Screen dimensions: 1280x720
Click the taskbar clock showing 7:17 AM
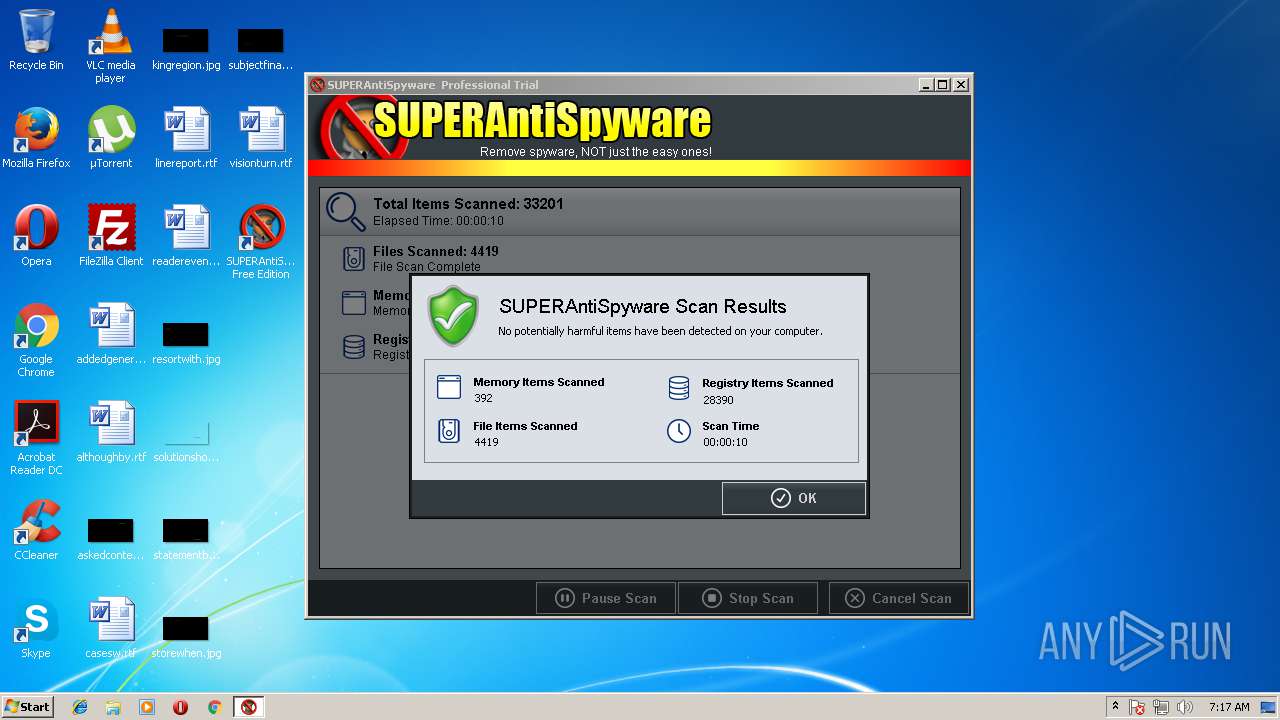click(x=1229, y=707)
